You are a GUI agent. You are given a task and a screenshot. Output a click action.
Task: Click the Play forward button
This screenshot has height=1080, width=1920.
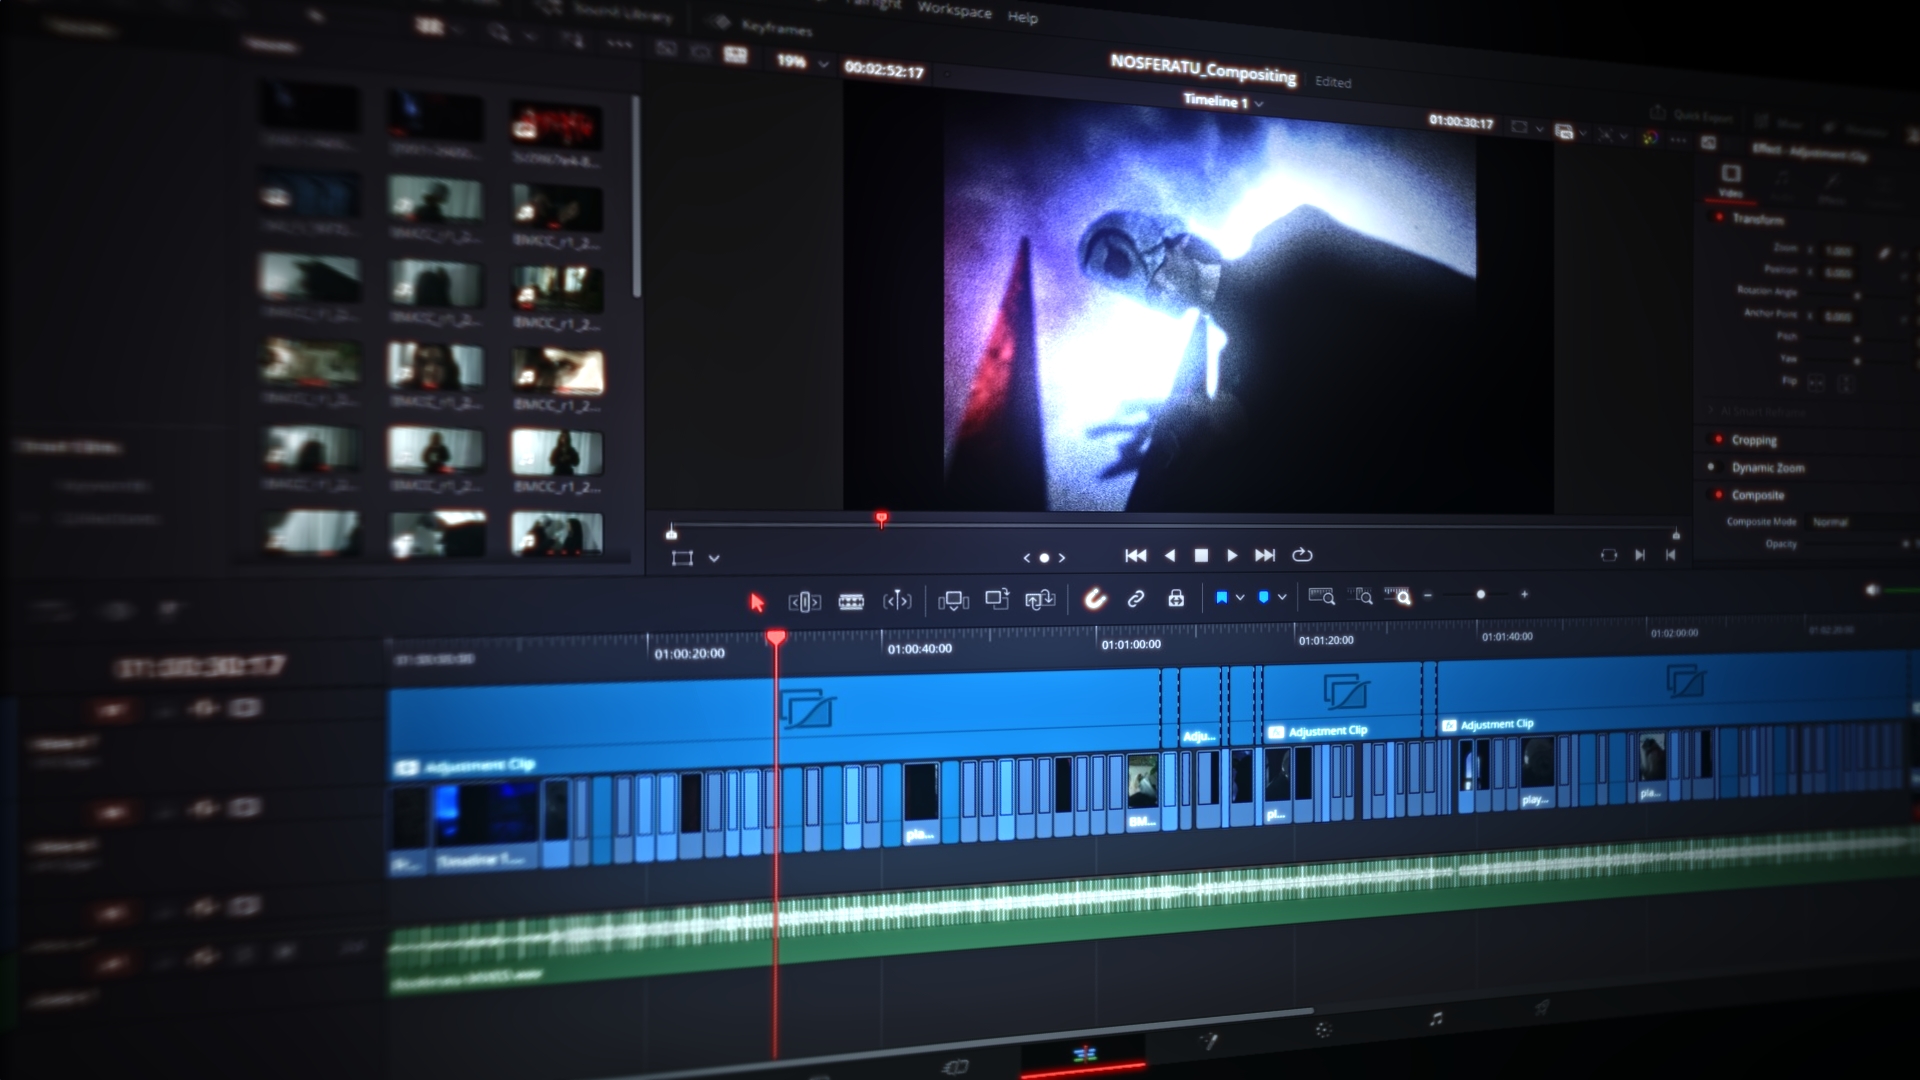click(x=1232, y=555)
